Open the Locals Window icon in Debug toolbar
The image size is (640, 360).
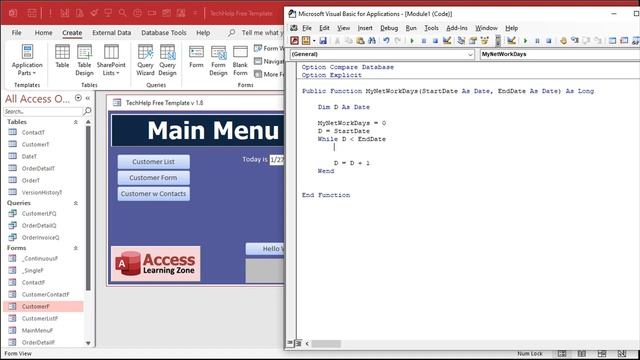[x=612, y=40]
